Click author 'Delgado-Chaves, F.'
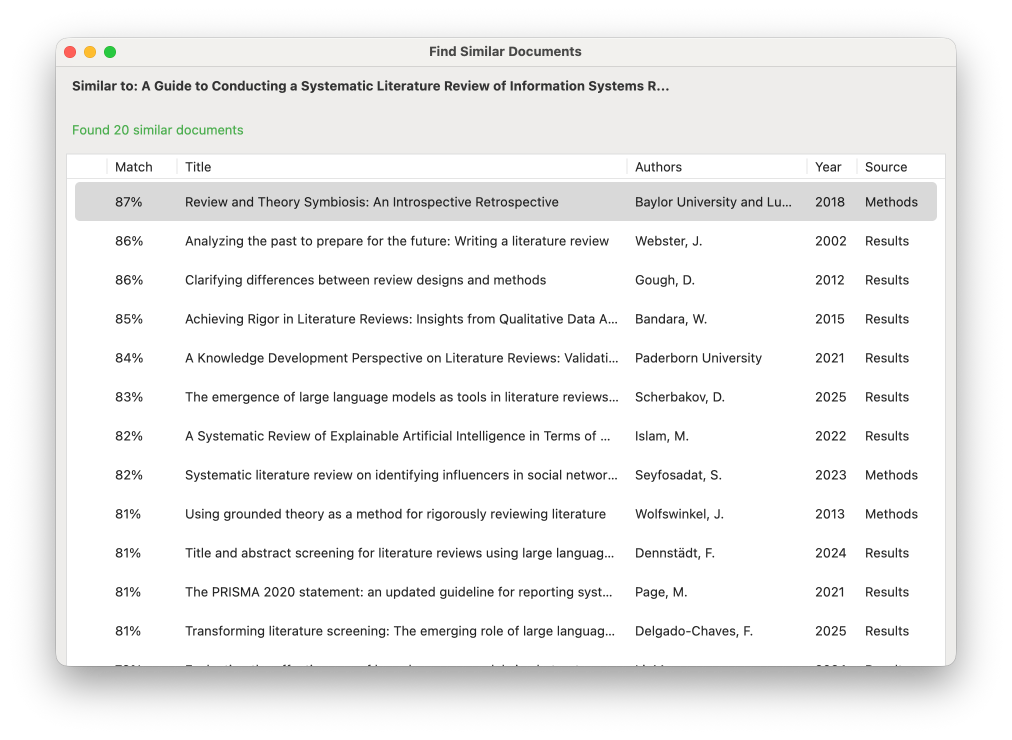 [694, 631]
